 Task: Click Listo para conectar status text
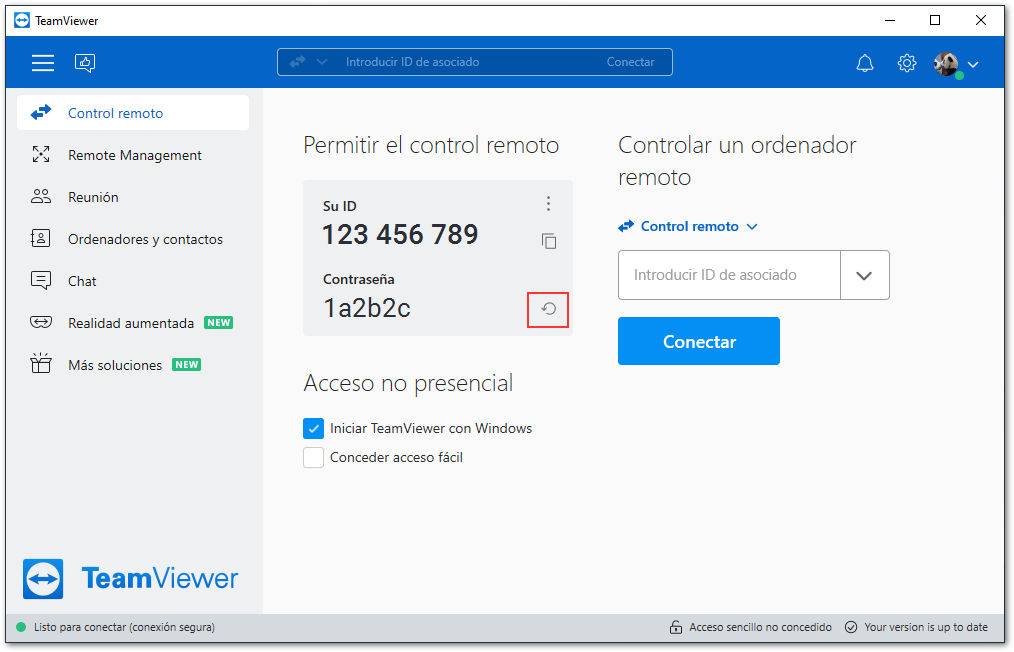coord(124,627)
